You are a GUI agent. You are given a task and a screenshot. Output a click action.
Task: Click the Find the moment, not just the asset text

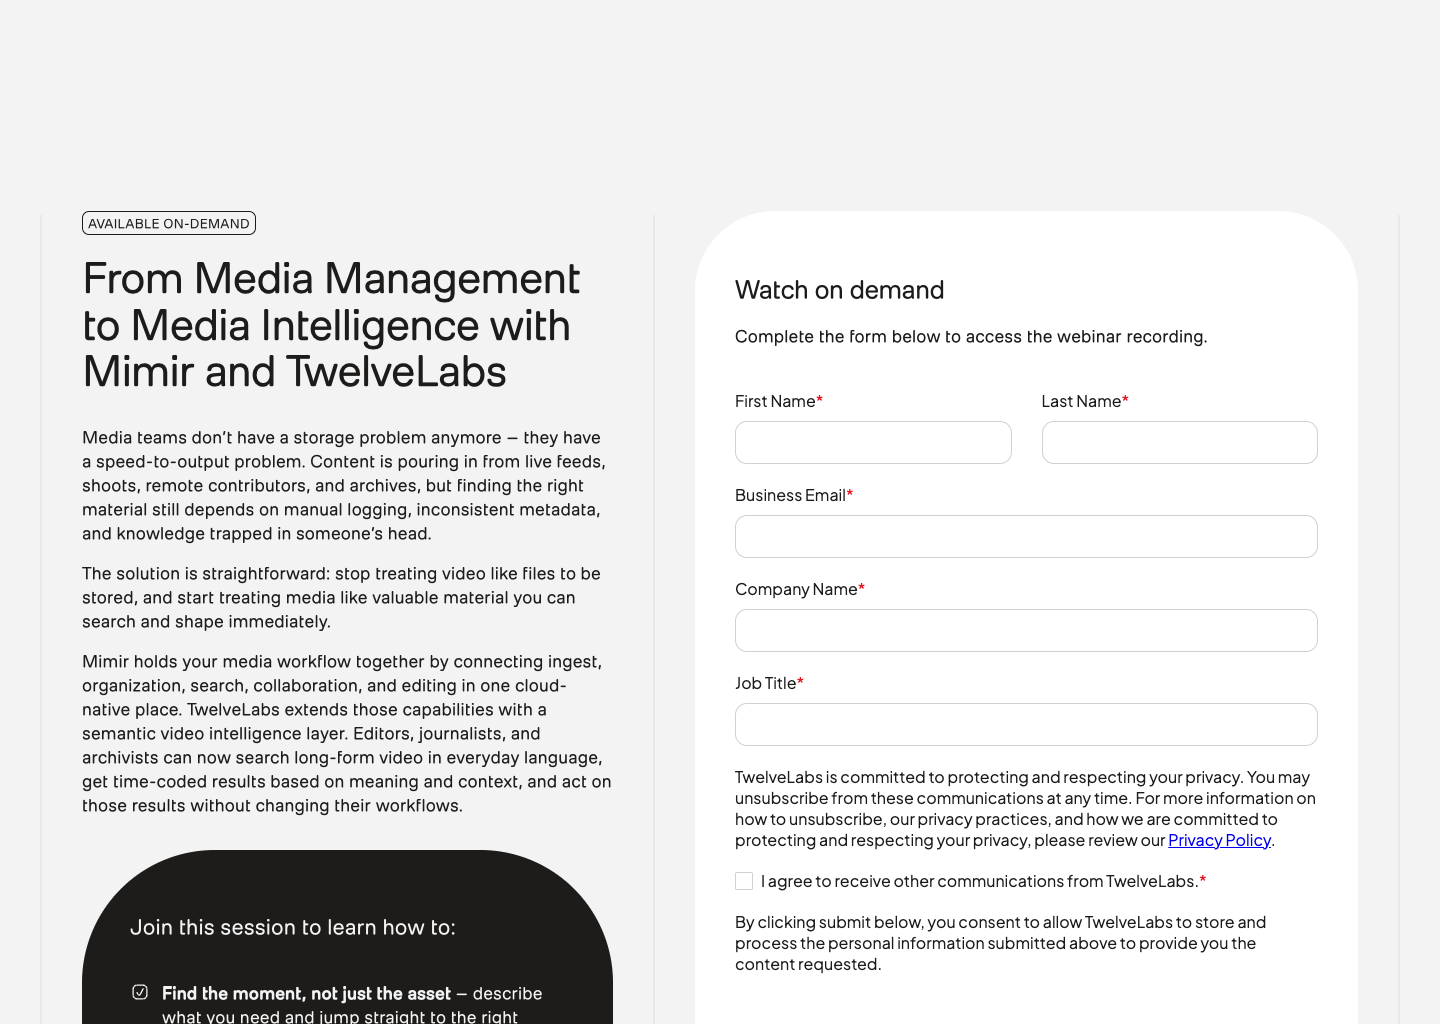pos(306,993)
